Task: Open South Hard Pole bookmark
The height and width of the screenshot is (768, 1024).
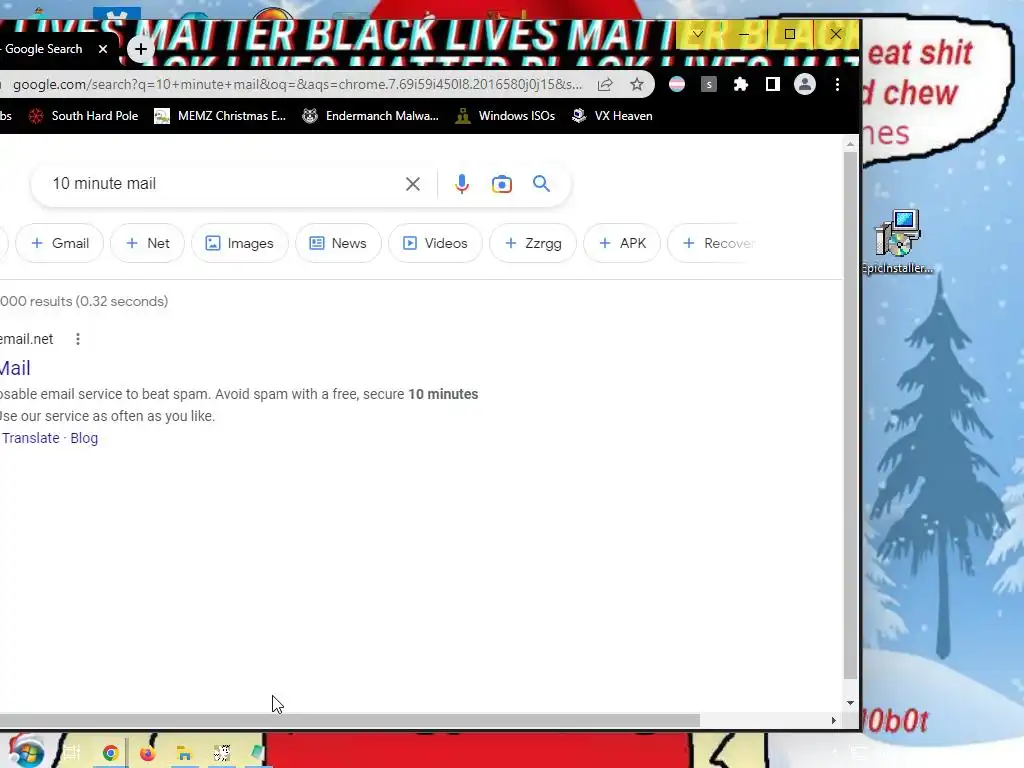Action: coord(83,116)
